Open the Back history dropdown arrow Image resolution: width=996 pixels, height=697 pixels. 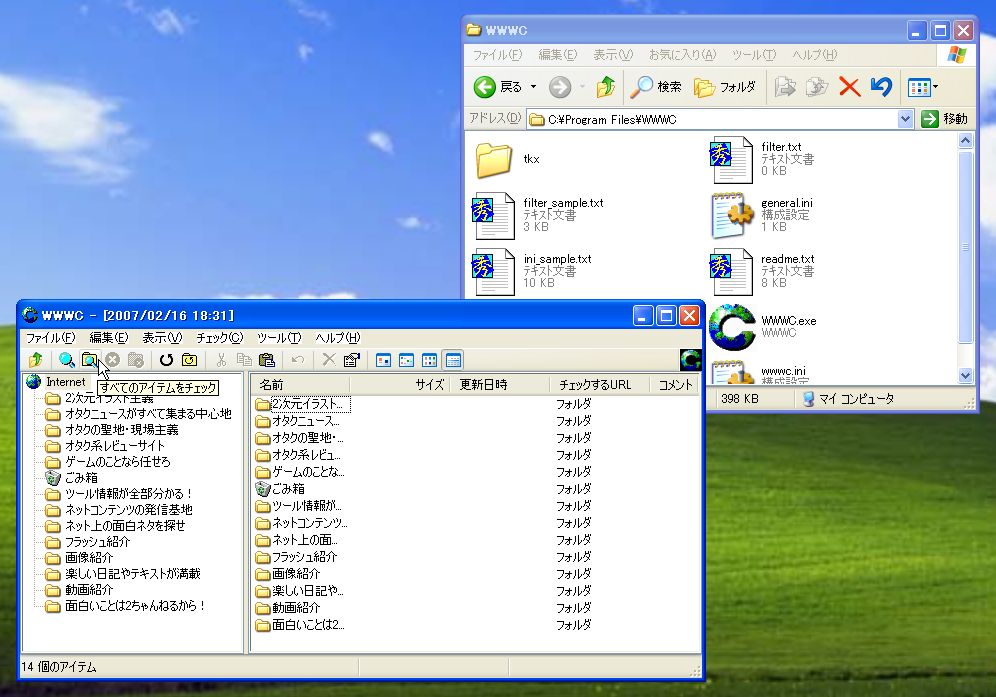click(x=534, y=86)
